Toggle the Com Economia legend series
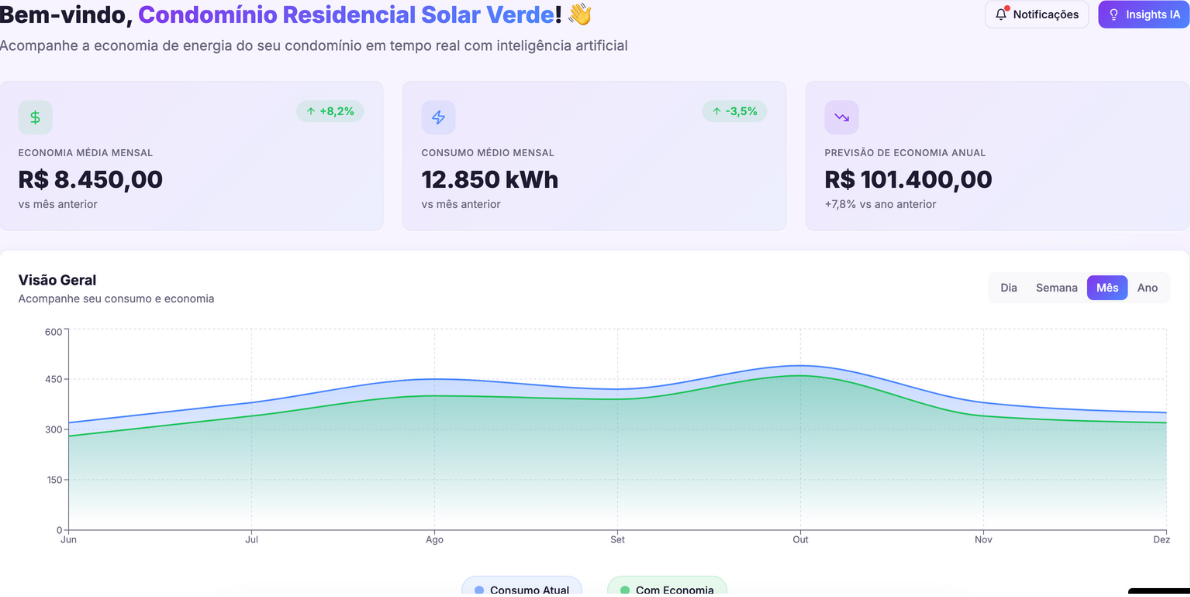This screenshot has height=597, width=1190. click(x=666, y=589)
